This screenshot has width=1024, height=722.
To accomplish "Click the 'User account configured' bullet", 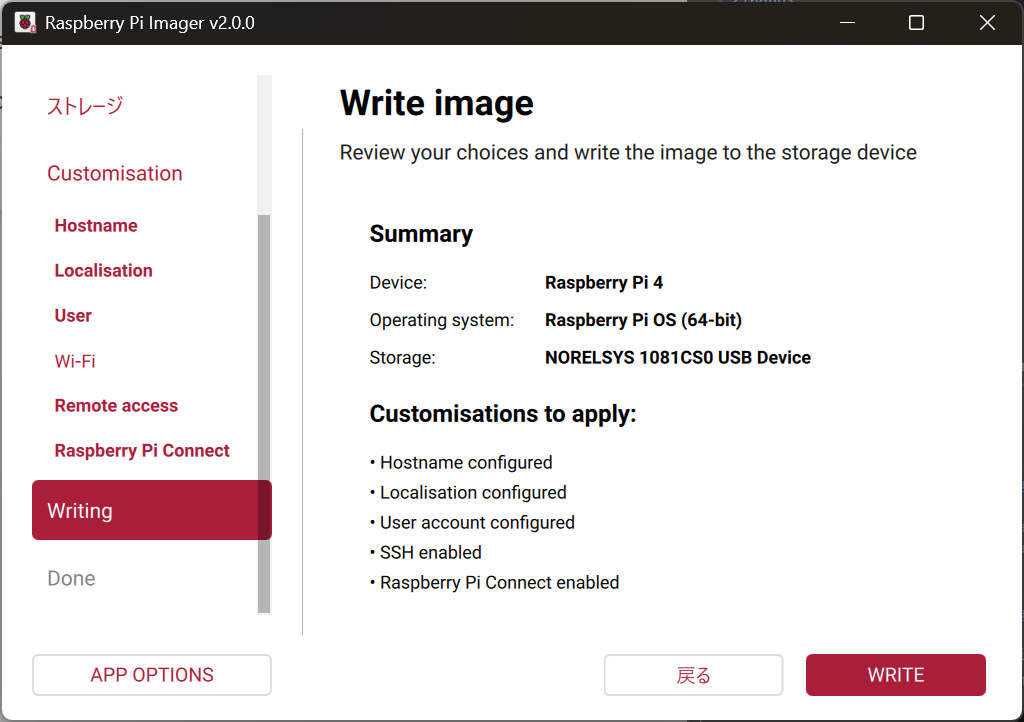I will point(472,522).
